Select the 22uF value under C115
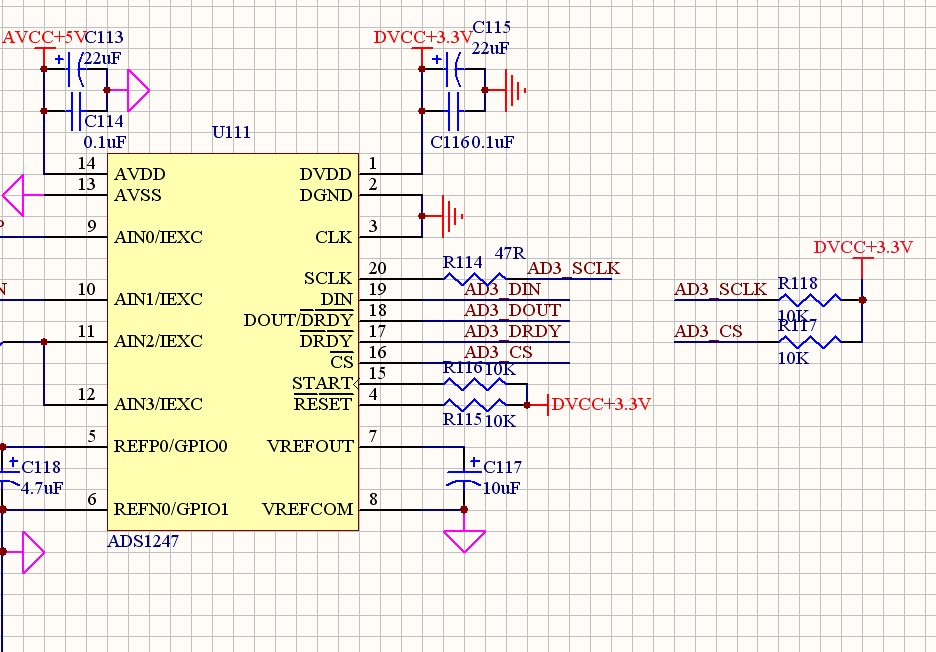This screenshot has width=936, height=652. (x=490, y=48)
